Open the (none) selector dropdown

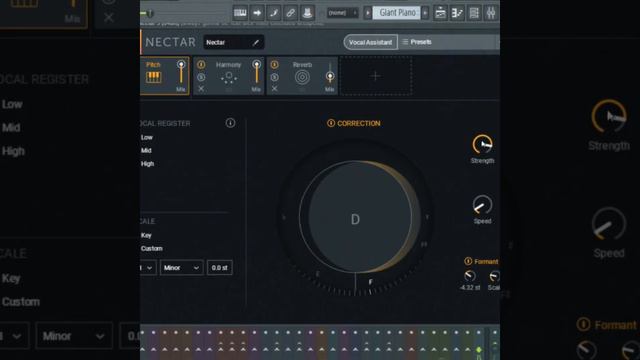pyautogui.click(x=342, y=13)
